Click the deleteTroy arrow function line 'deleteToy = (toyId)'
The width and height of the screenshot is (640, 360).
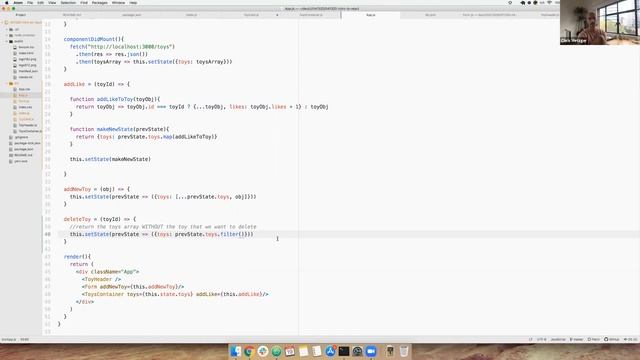coord(100,219)
